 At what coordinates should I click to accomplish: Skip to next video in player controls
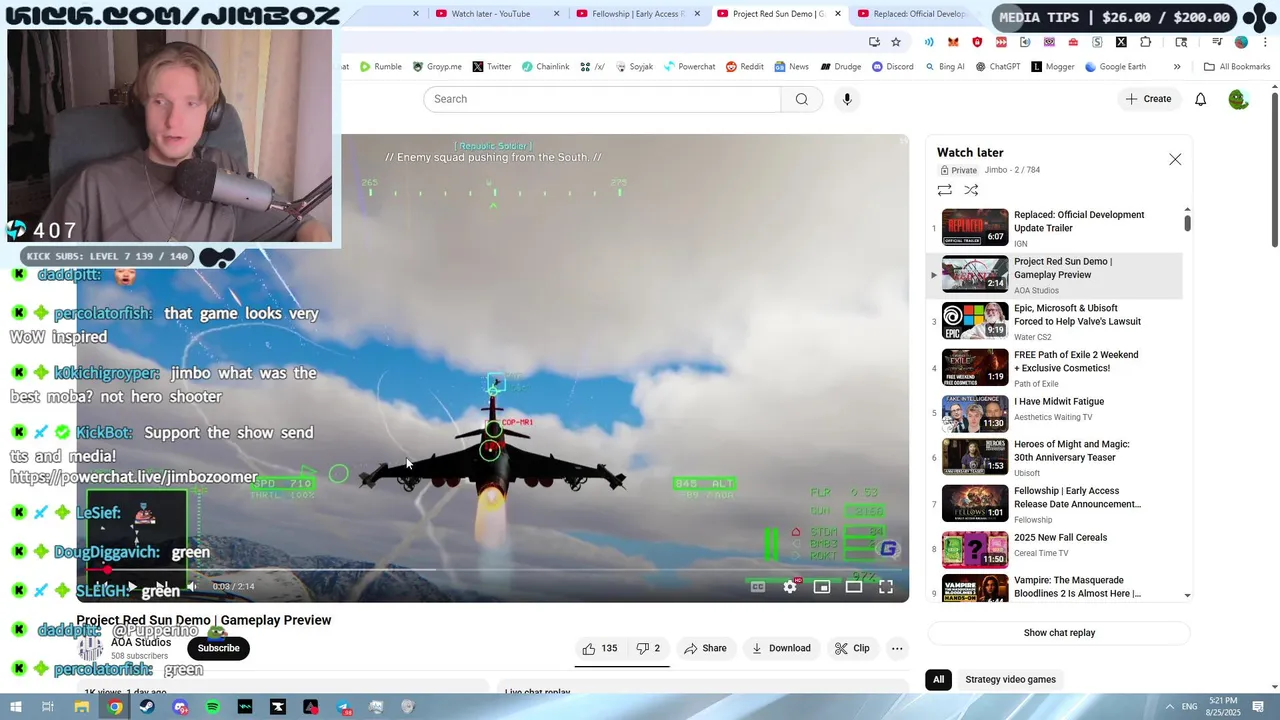161,587
